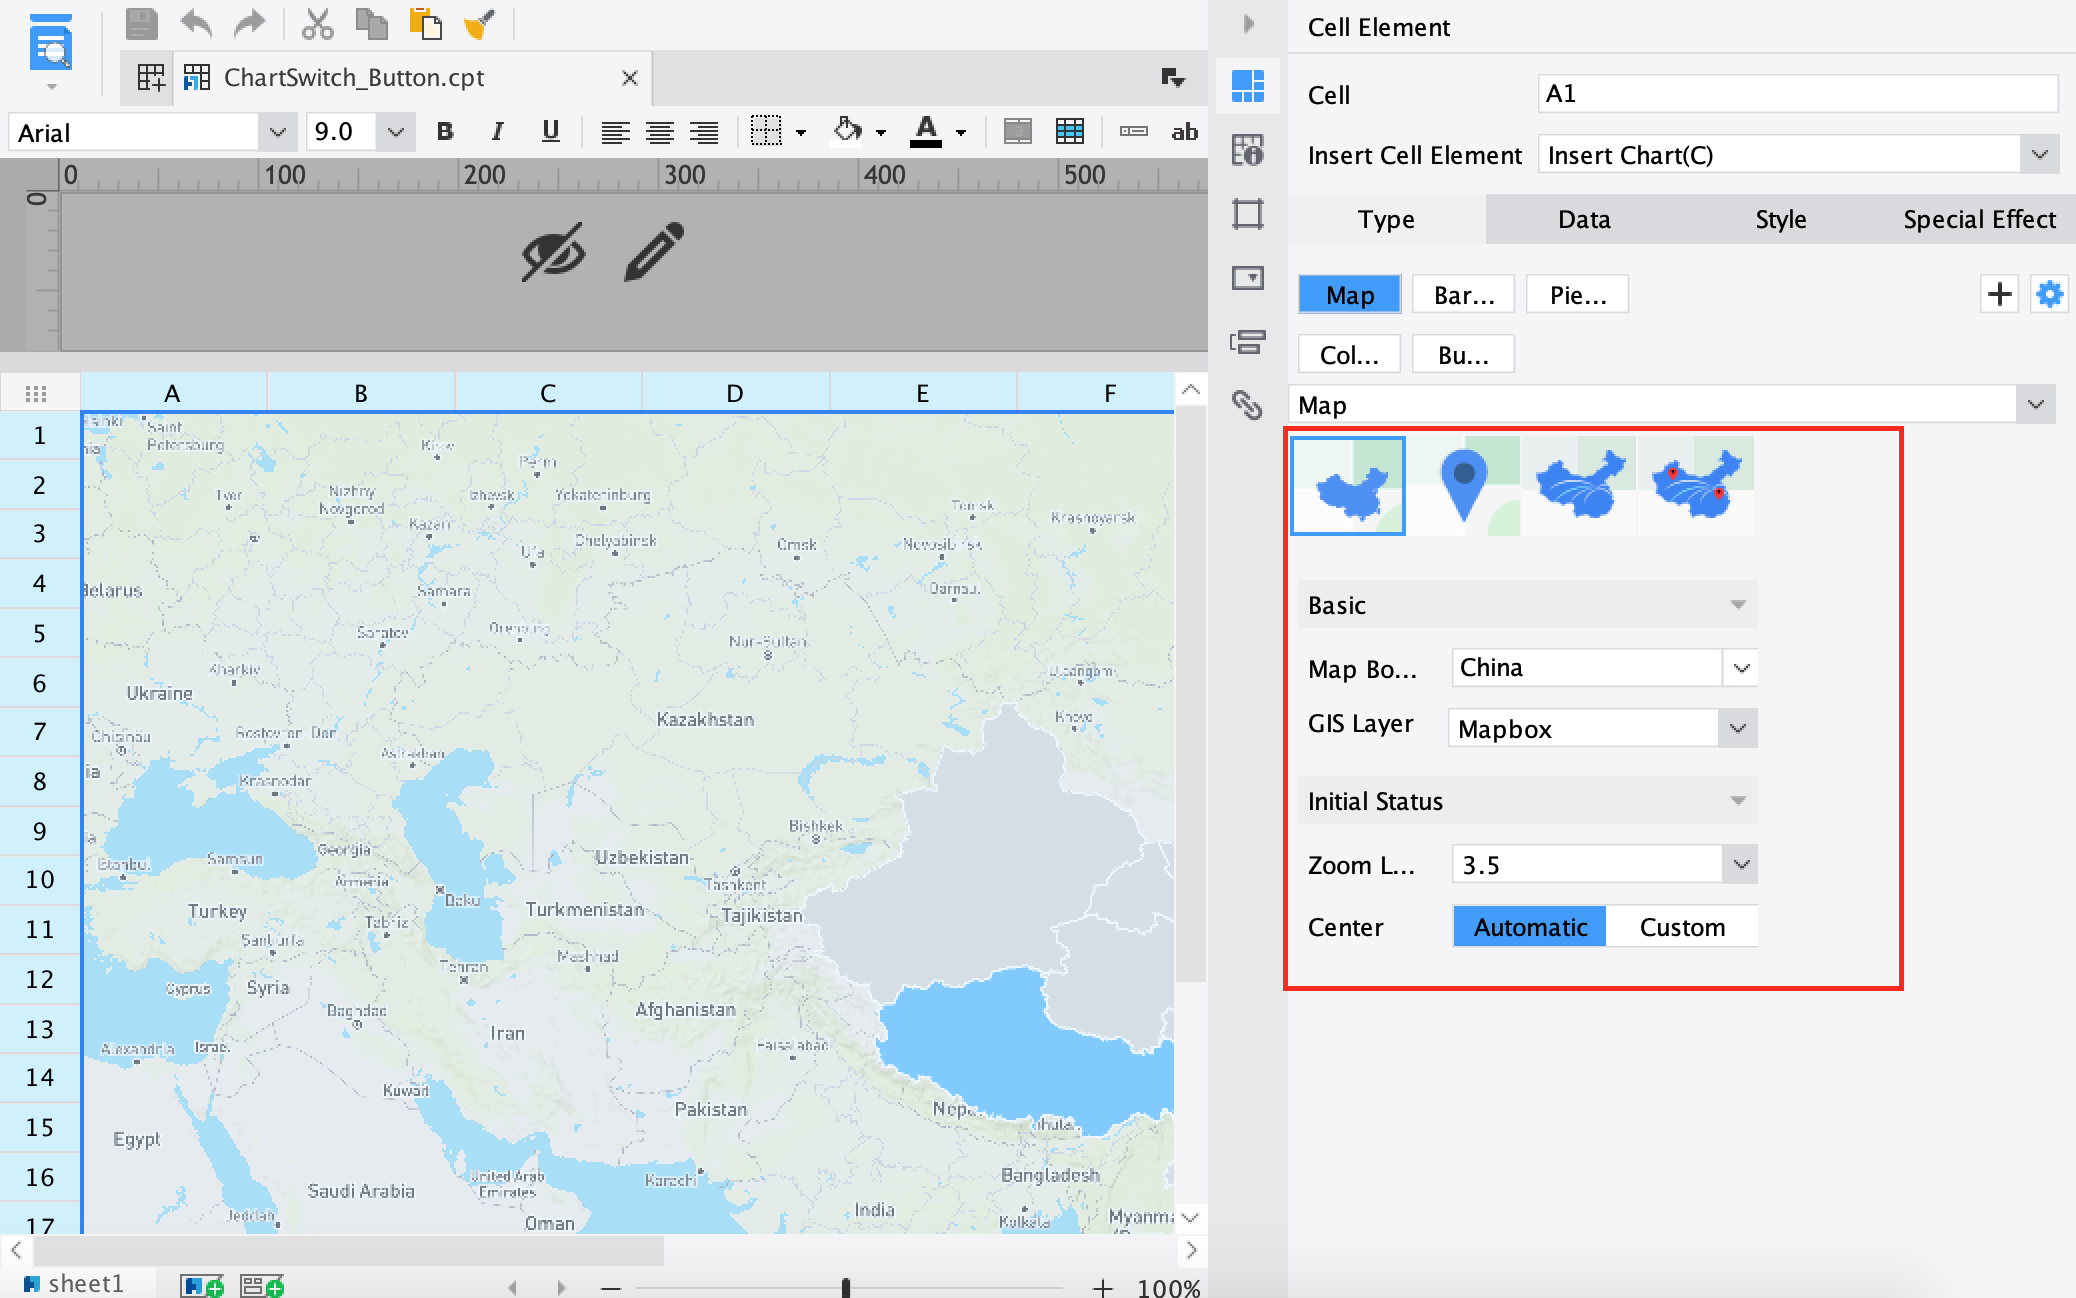Open the font size 9.0 dropdown
This screenshot has height=1298, width=2076.
[395, 132]
